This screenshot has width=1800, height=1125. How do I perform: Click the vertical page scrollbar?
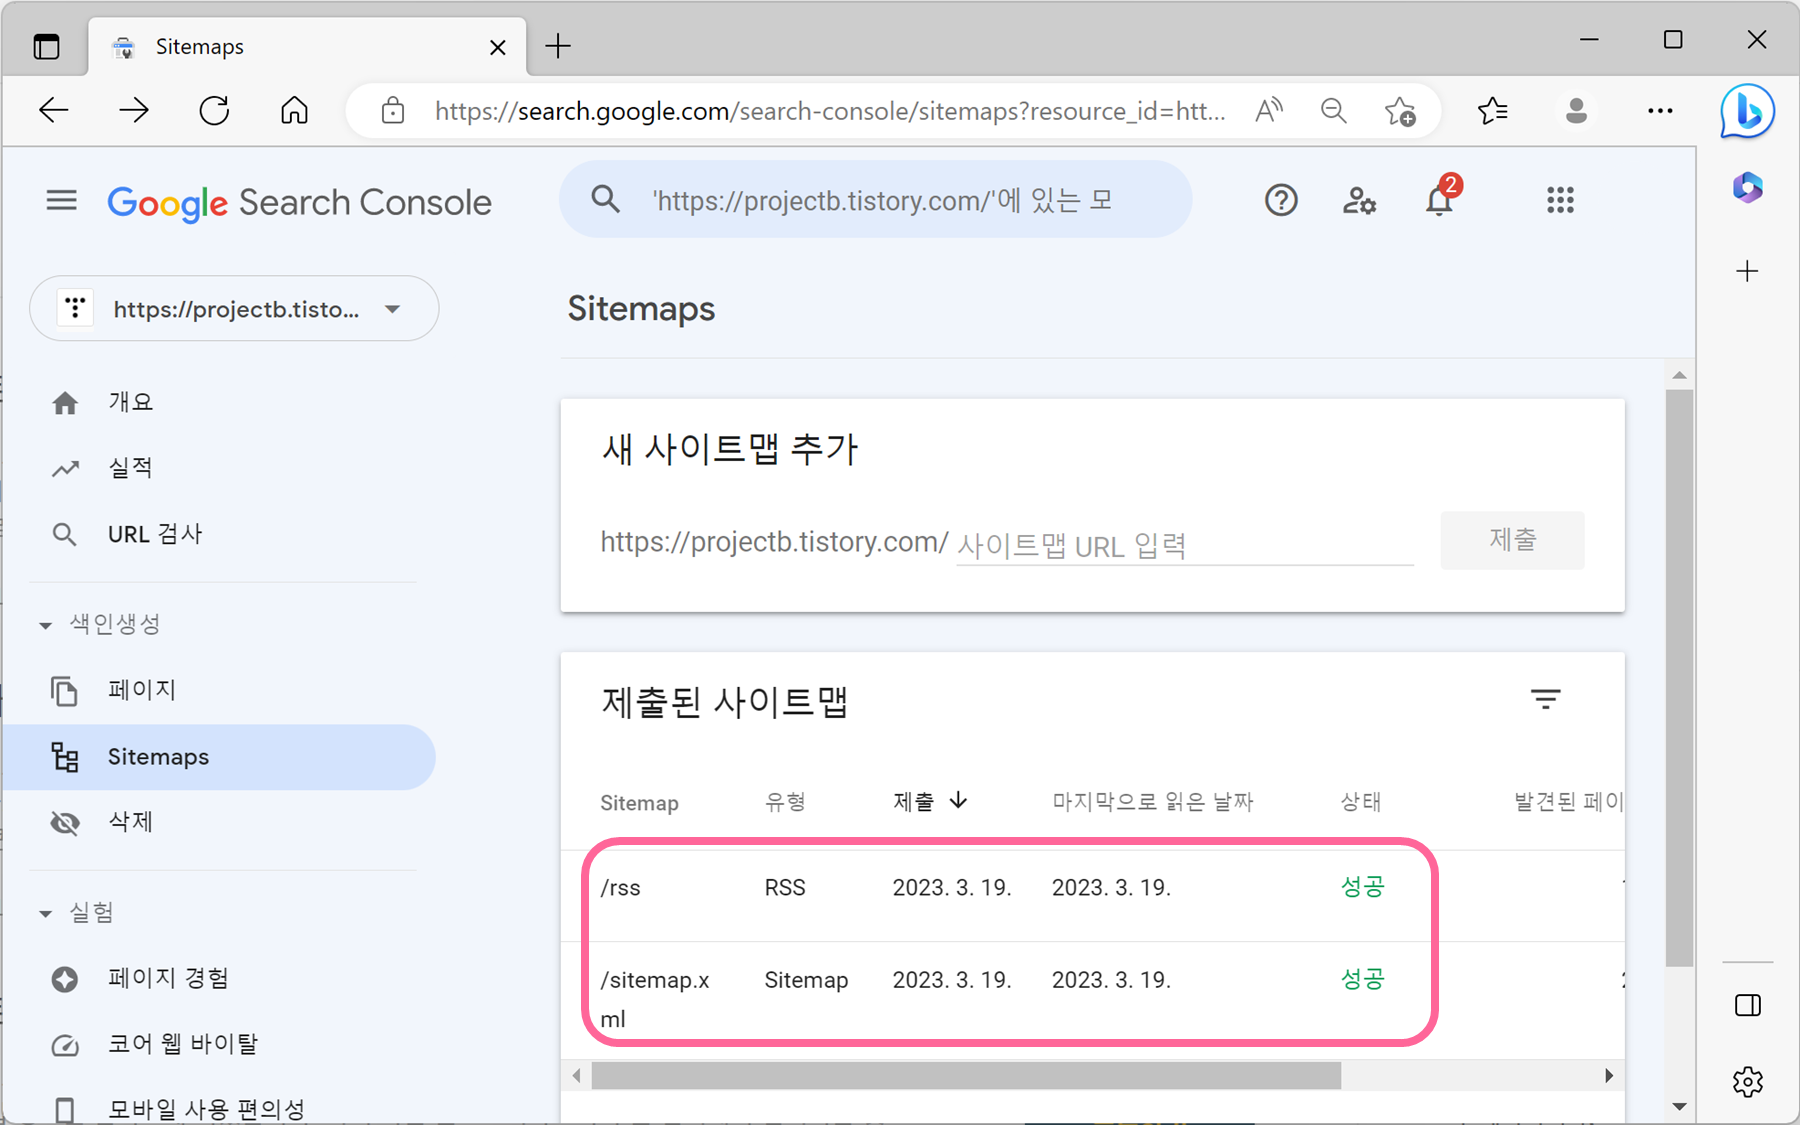1679,678
